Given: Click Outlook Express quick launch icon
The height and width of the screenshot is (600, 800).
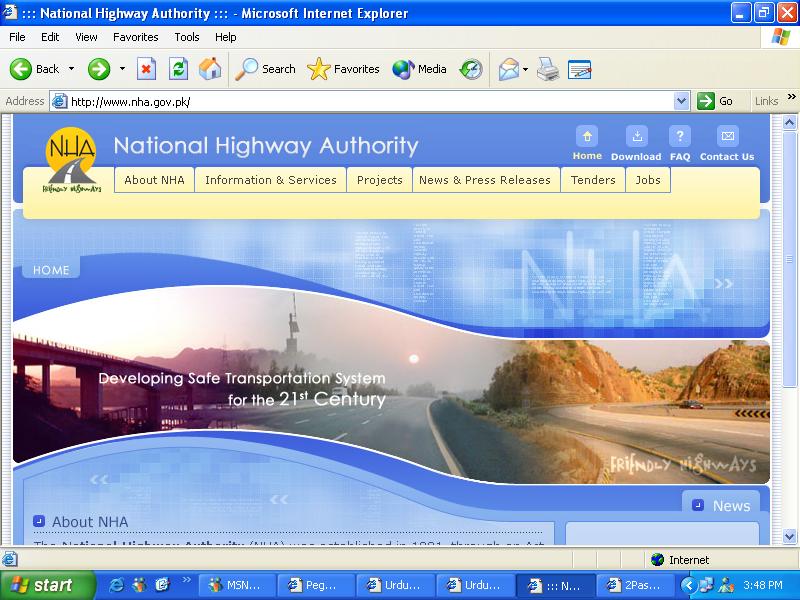Looking at the screenshot, I should click(162, 585).
